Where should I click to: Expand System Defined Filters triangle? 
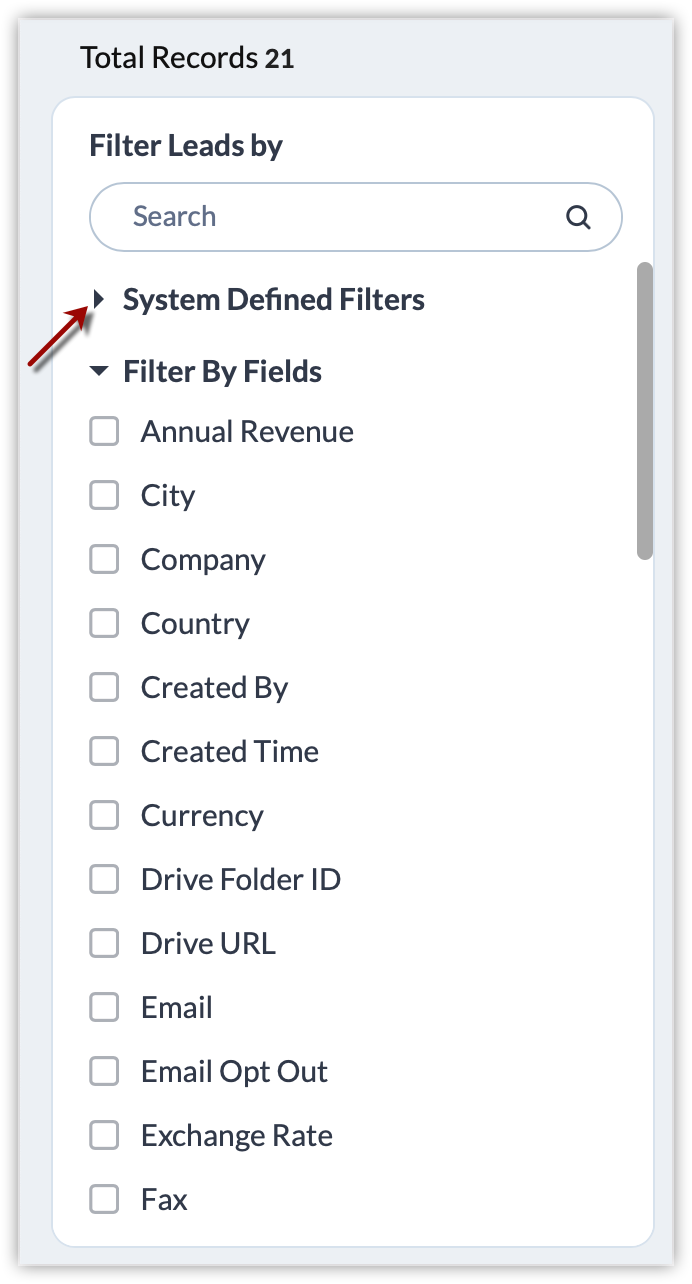point(98,299)
